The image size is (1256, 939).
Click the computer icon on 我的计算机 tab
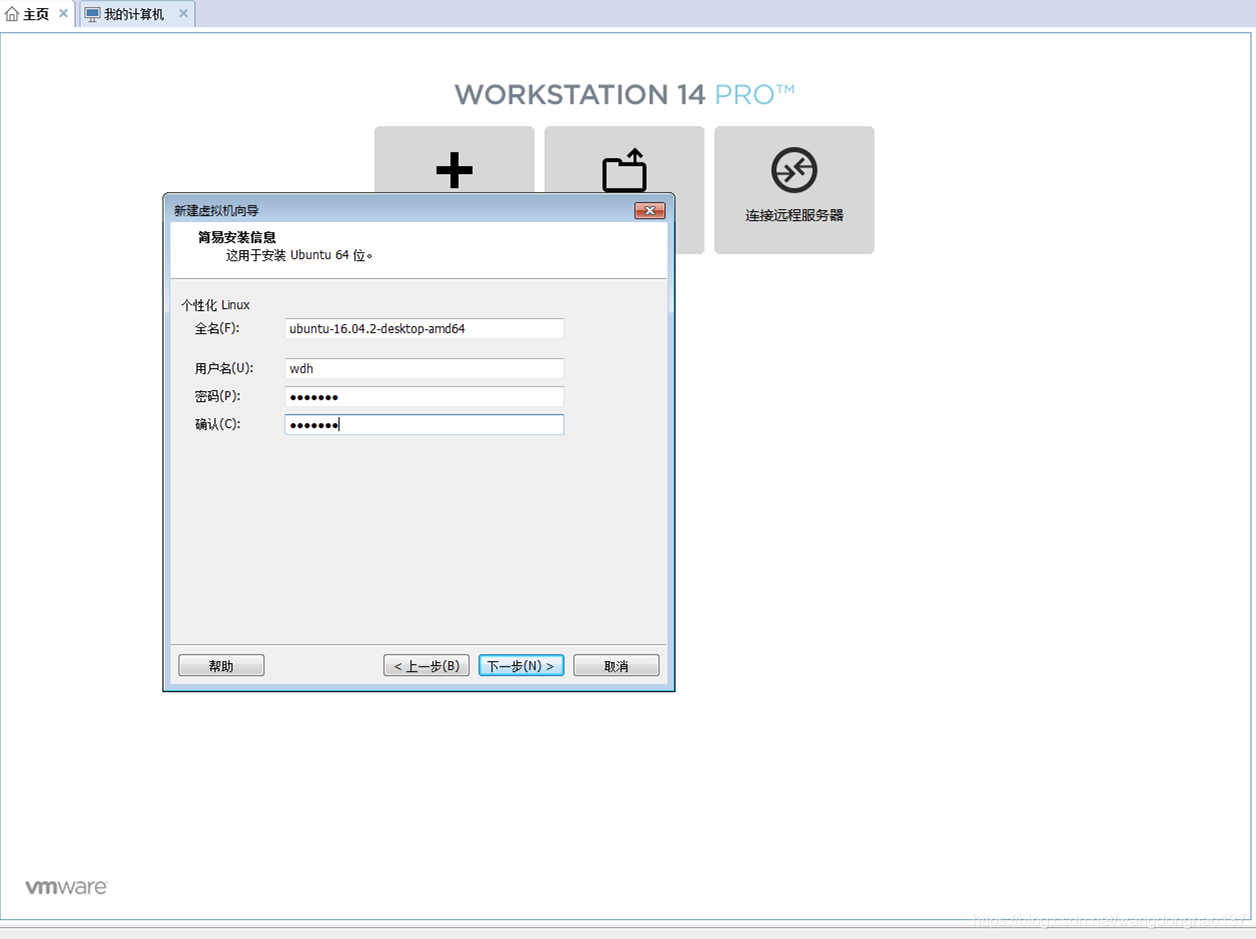92,15
